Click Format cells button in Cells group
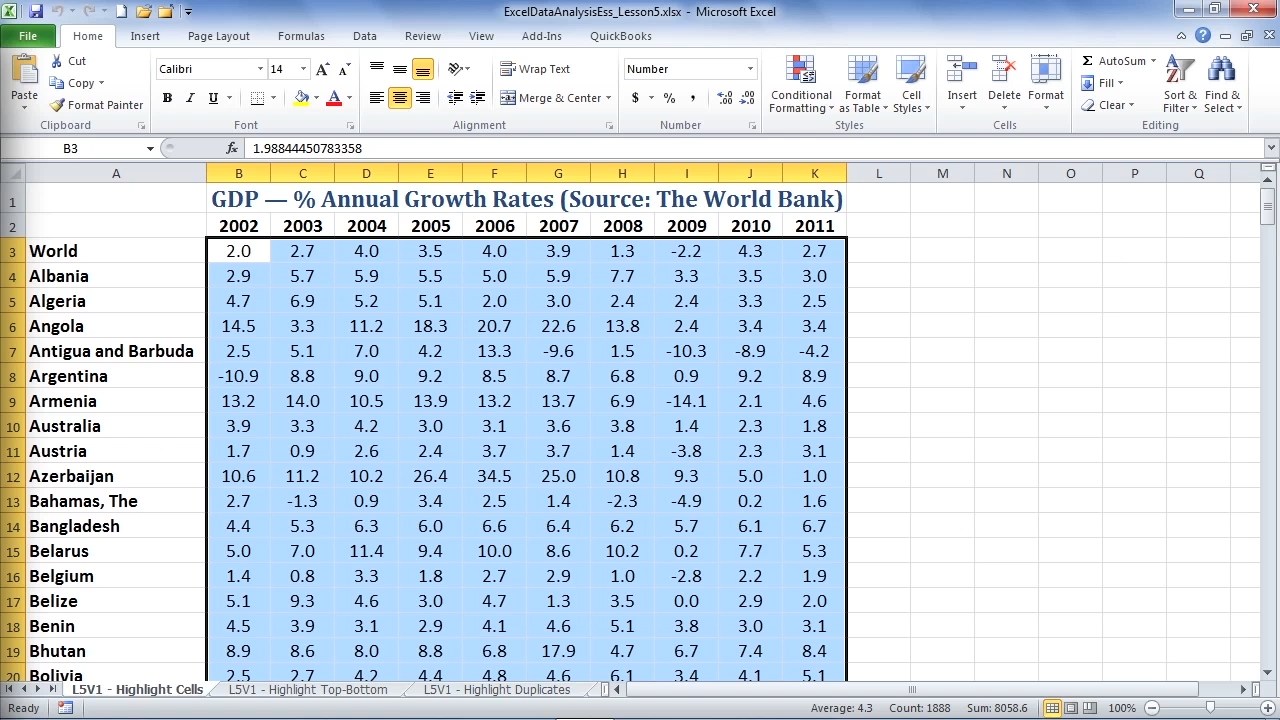The image size is (1280, 720). [1046, 83]
